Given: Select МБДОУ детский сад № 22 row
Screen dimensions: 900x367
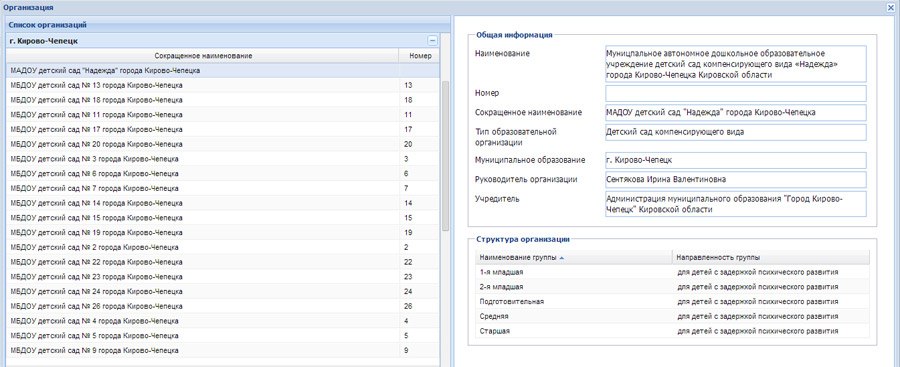Looking at the screenshot, I should (x=223, y=262).
